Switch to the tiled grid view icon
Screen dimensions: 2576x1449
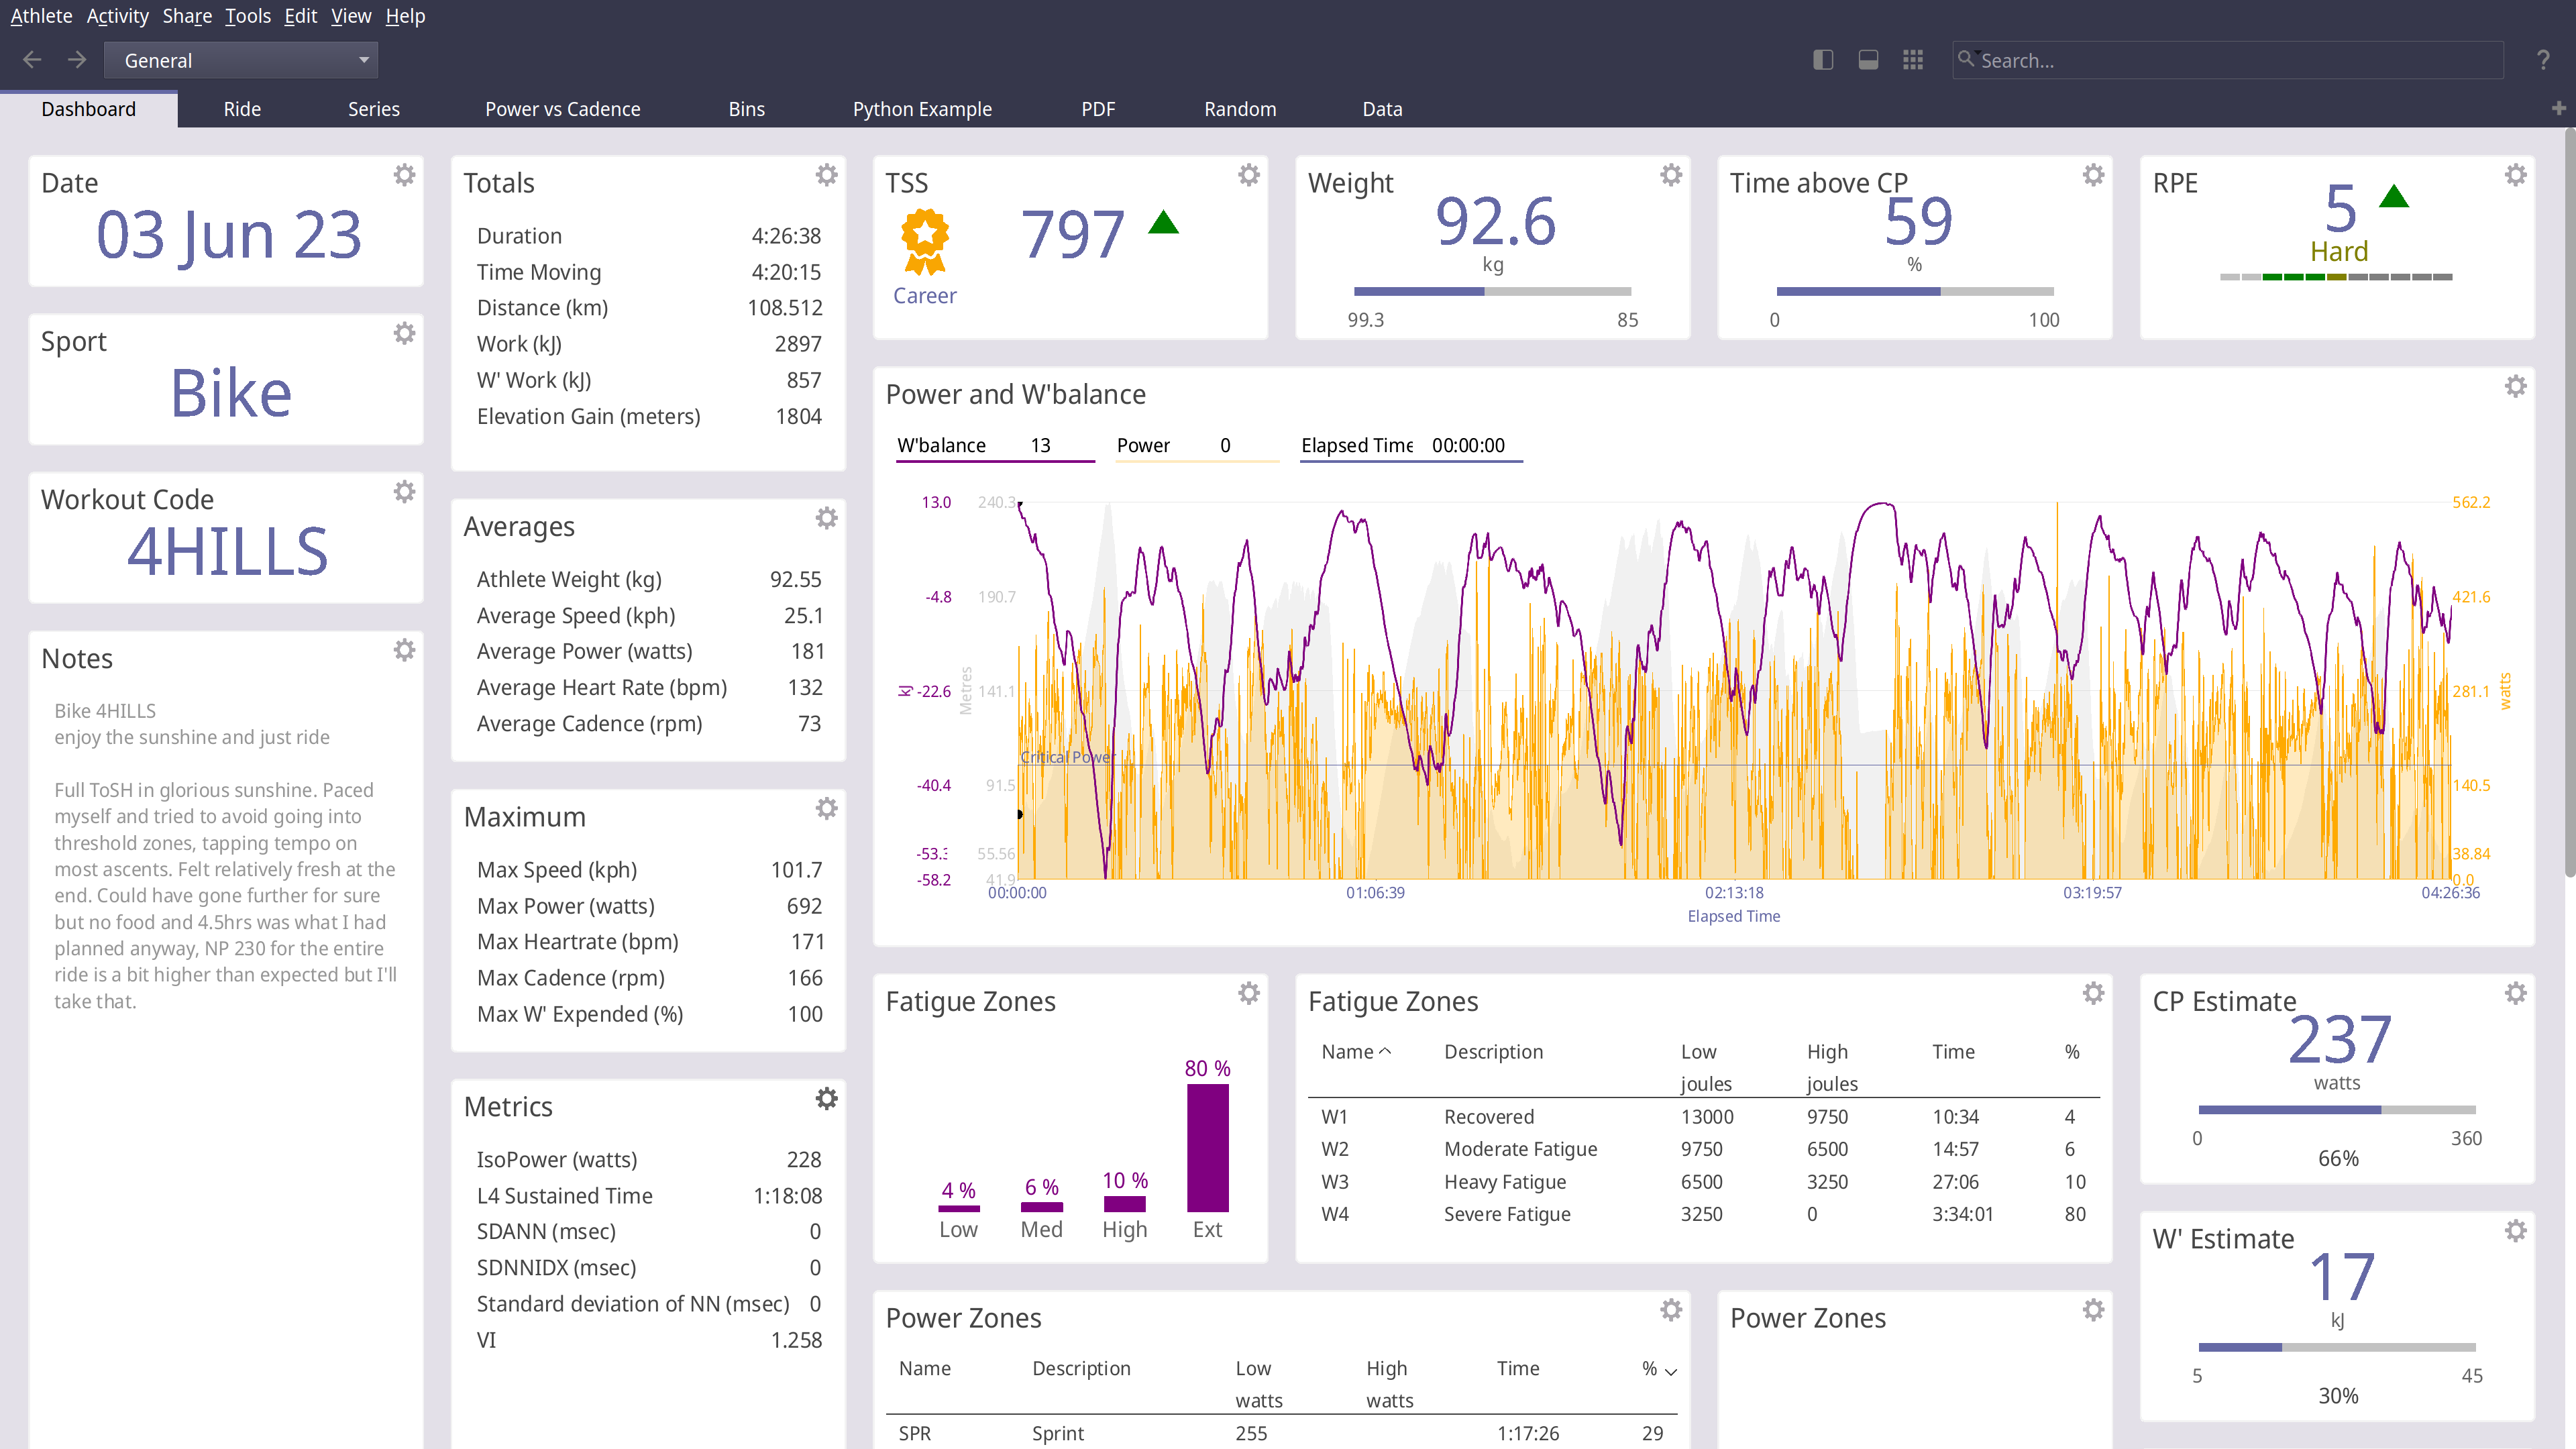1912,60
